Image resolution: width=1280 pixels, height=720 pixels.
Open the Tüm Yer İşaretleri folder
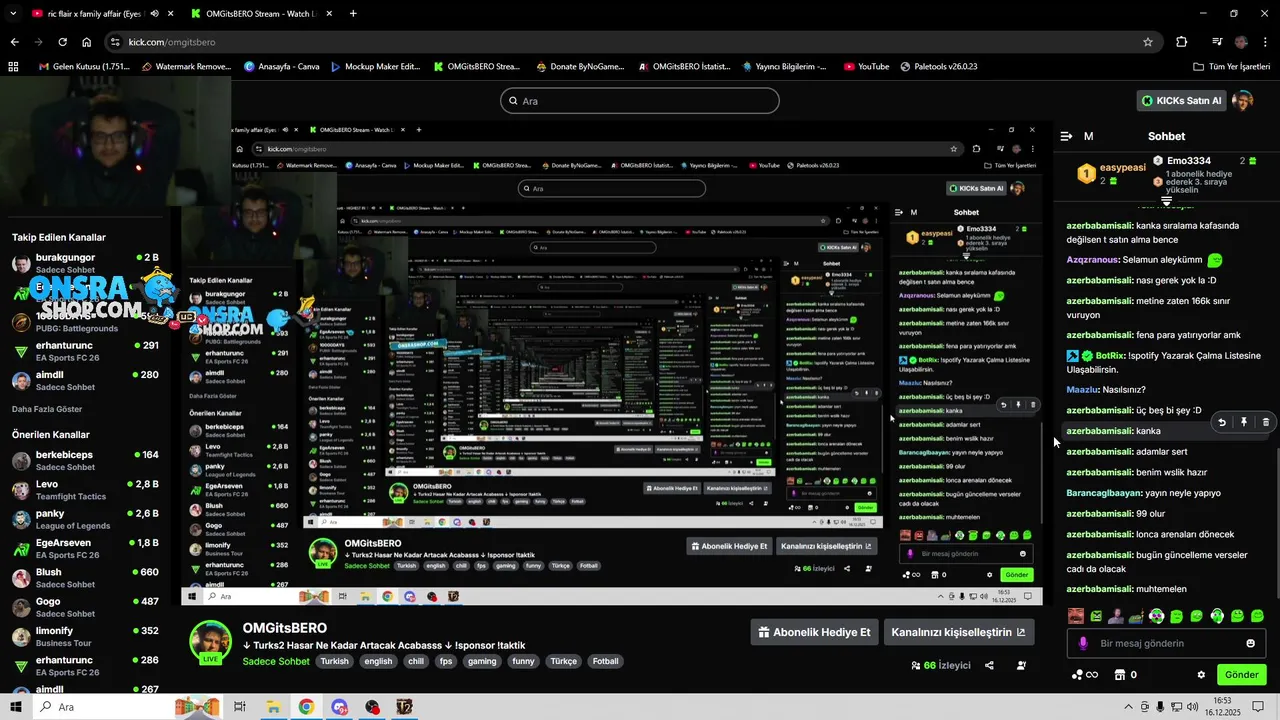click(x=1232, y=67)
